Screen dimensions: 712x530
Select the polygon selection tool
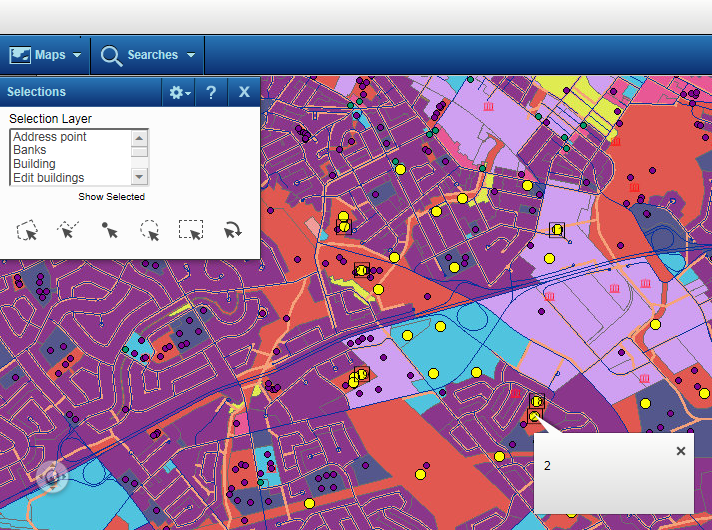[28, 230]
